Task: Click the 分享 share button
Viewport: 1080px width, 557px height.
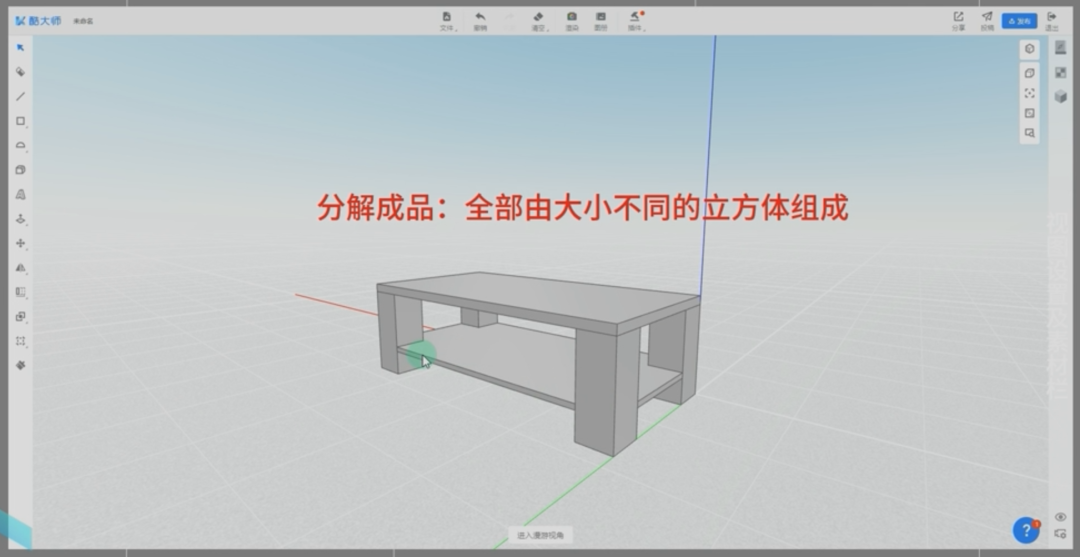Action: click(958, 21)
